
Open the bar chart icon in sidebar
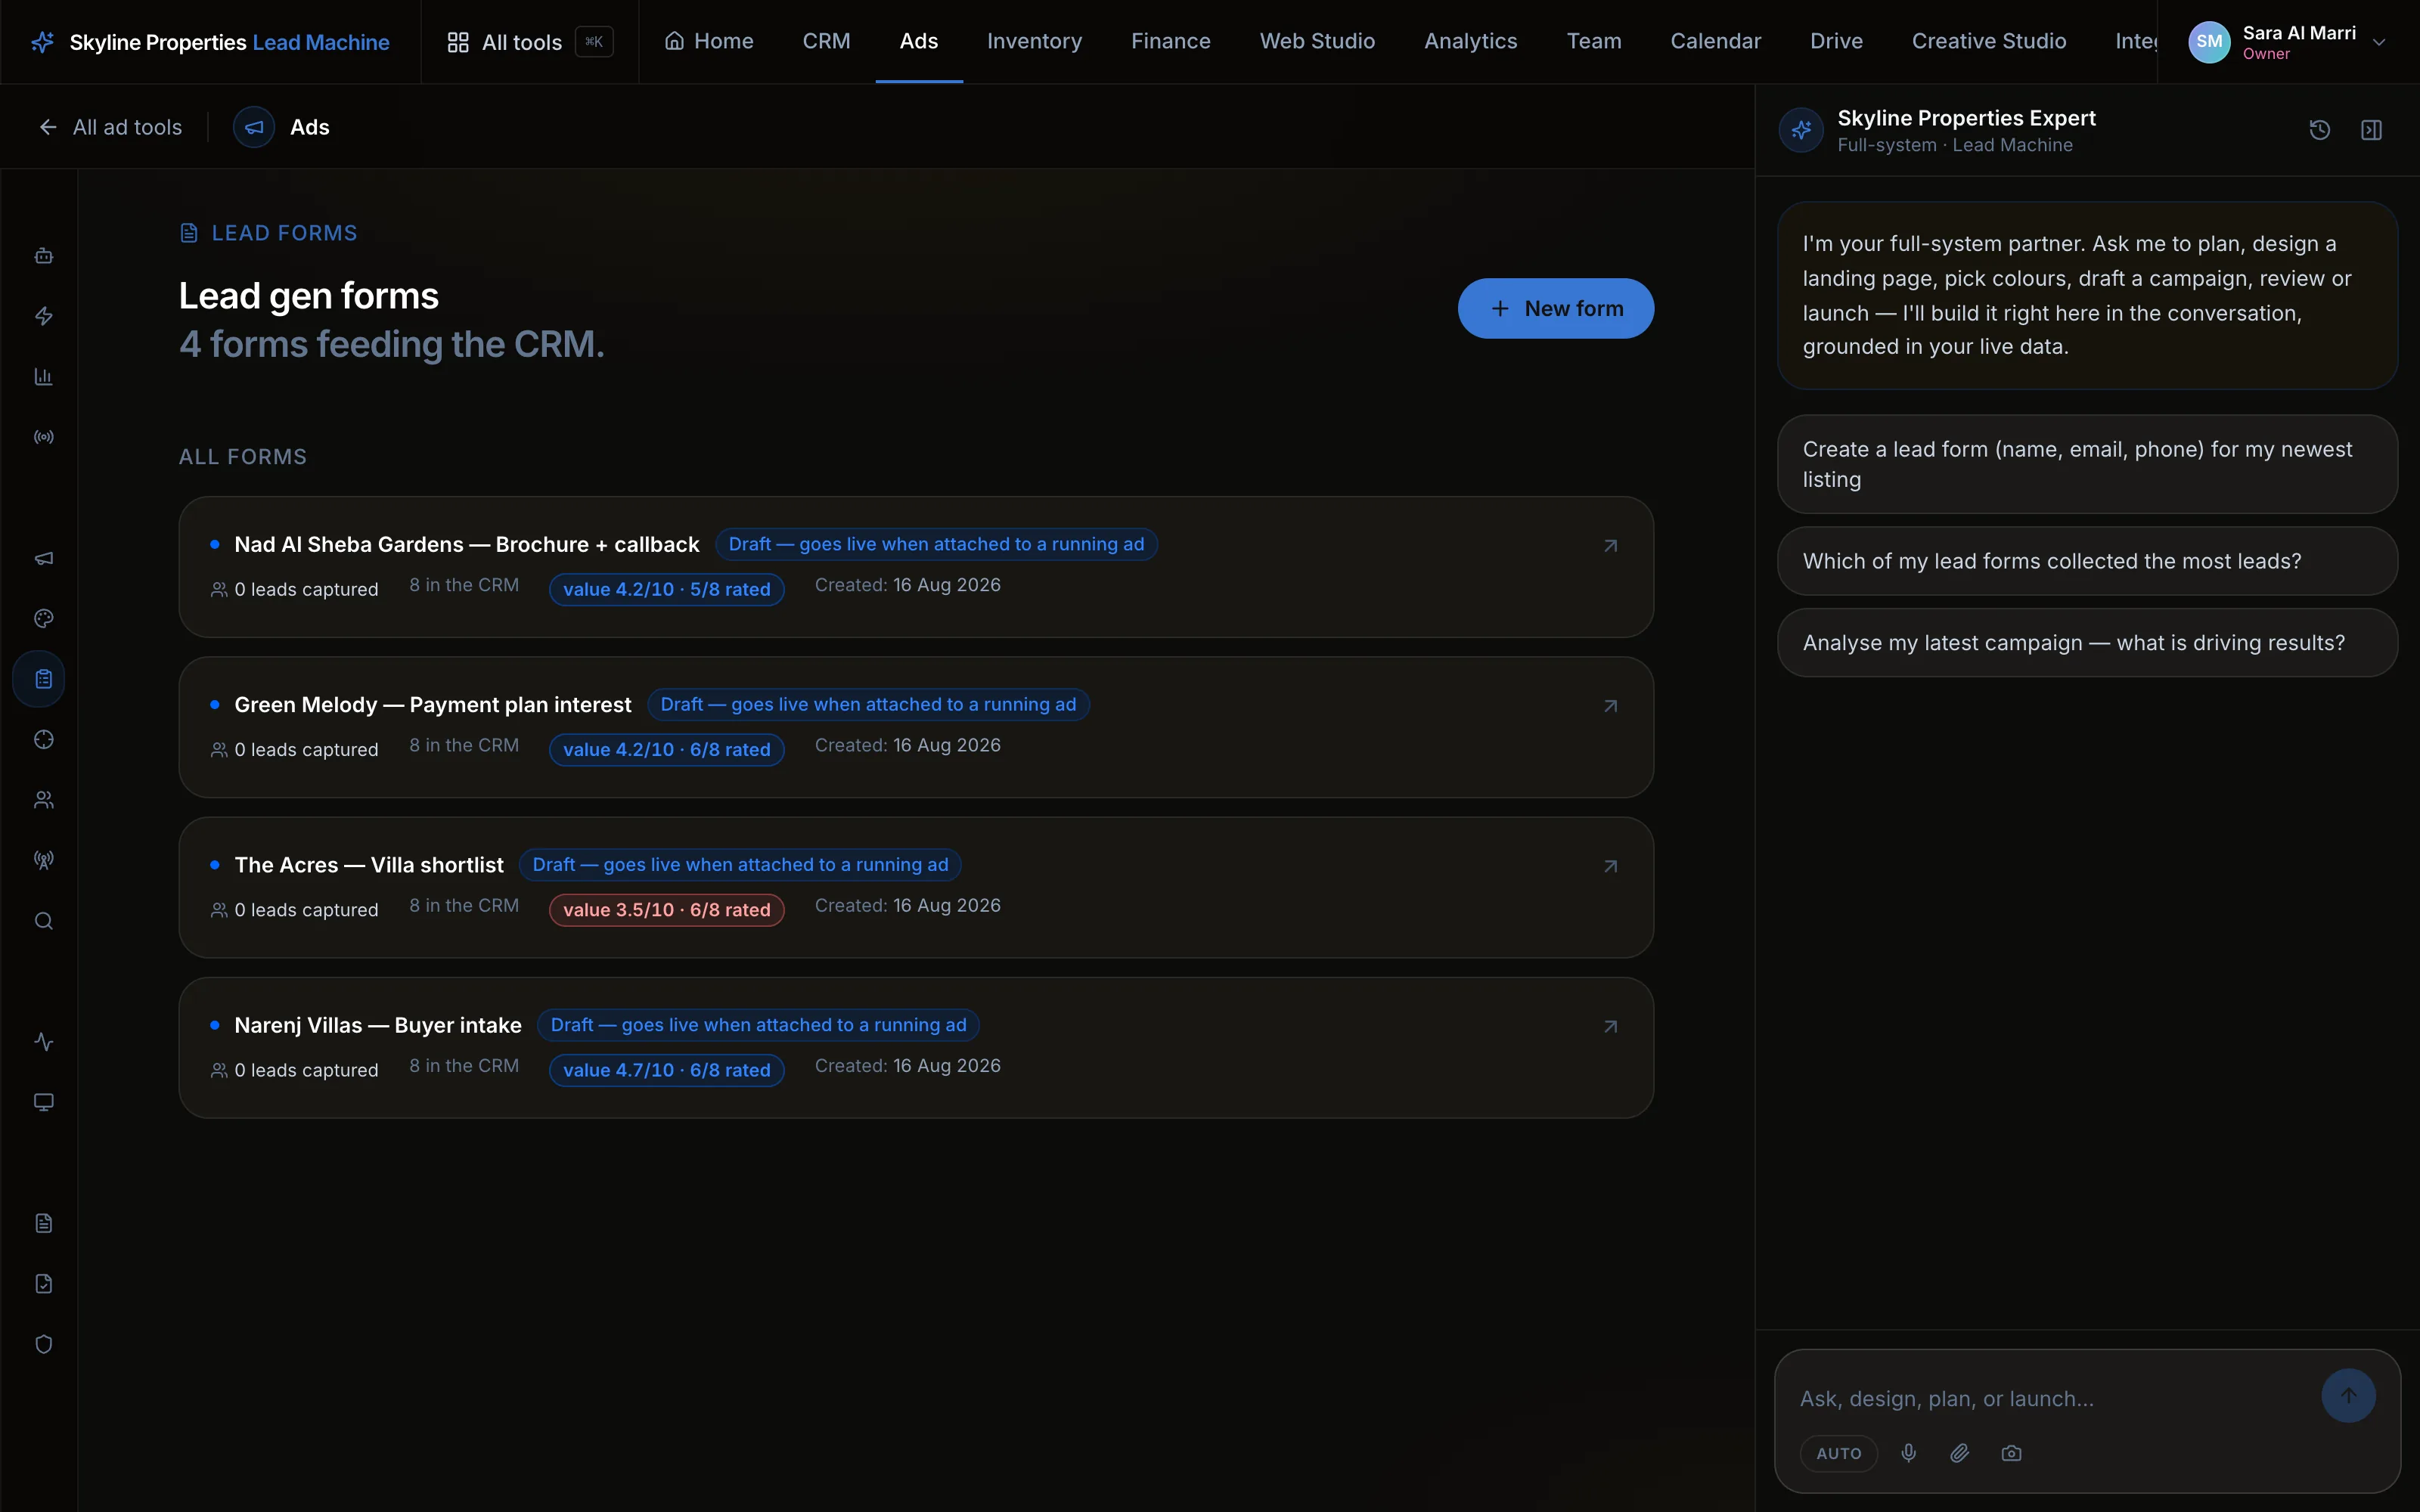click(x=43, y=377)
